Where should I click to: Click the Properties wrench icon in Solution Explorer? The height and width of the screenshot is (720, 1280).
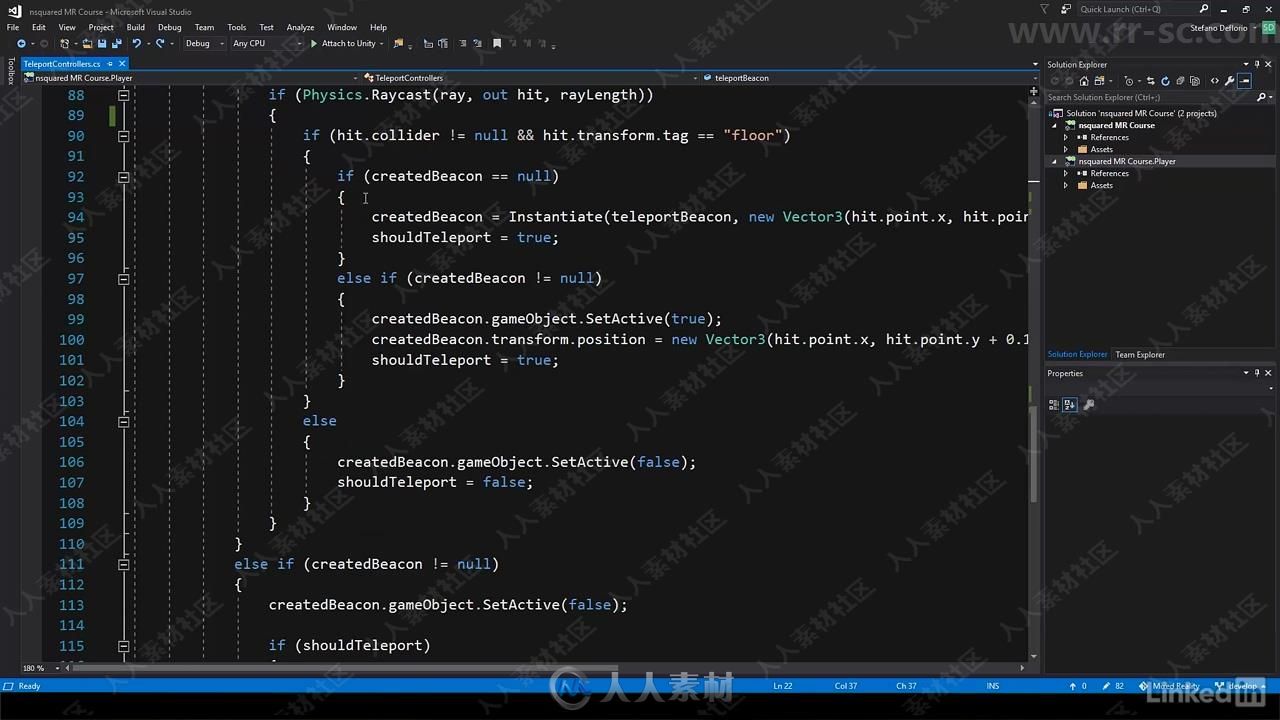click(x=1230, y=81)
